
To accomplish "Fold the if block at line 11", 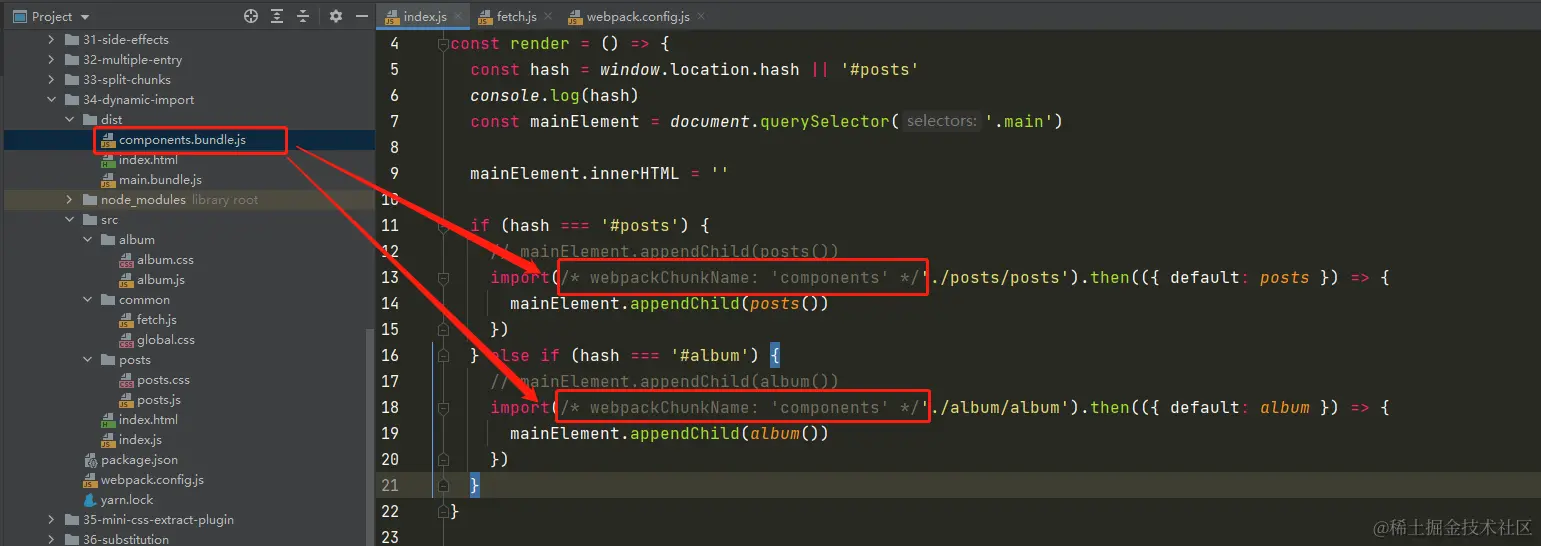I will tap(443, 226).
